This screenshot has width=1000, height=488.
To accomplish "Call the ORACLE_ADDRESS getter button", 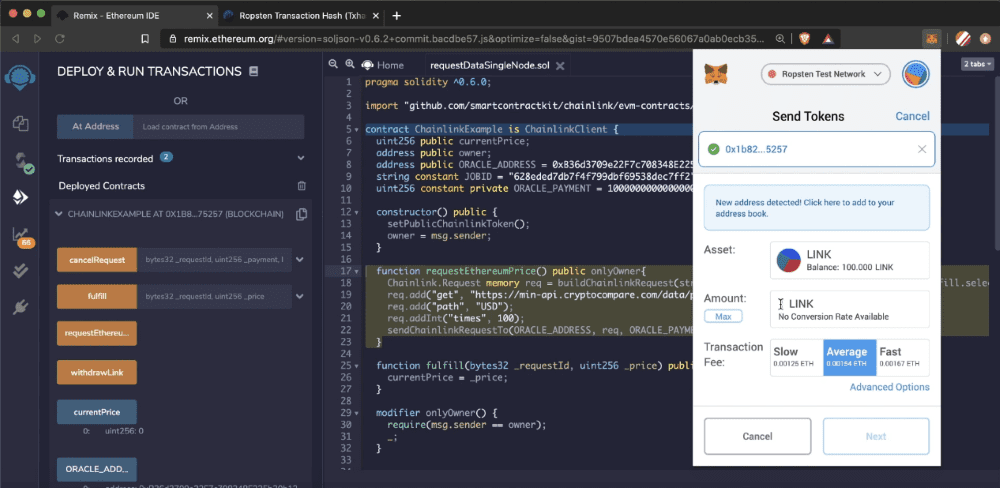I will (x=97, y=469).
